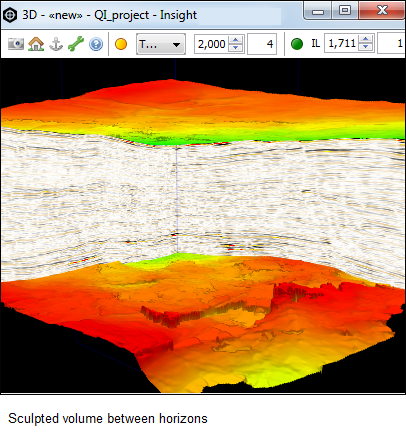Open help with the blue question icon

coord(96,44)
